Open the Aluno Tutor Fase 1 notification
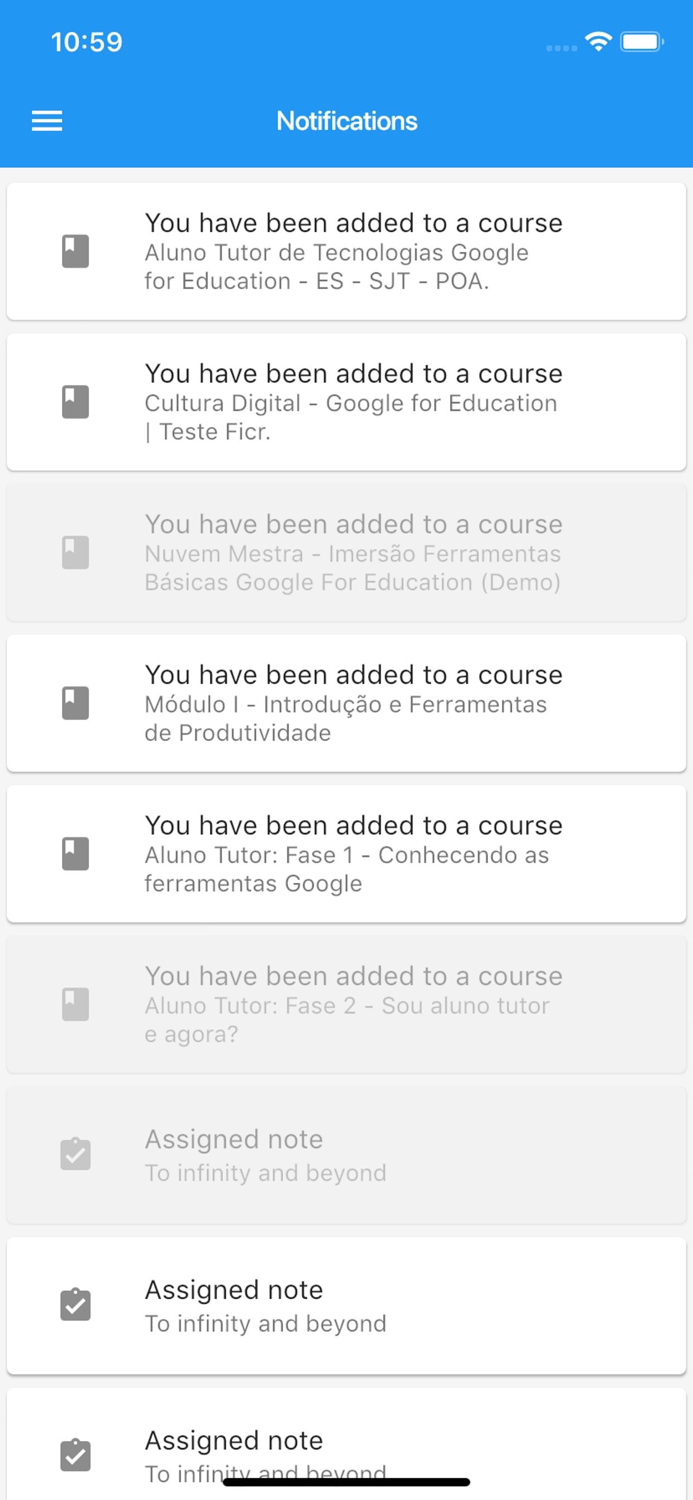Viewport: 693px width, 1500px height. point(346,853)
